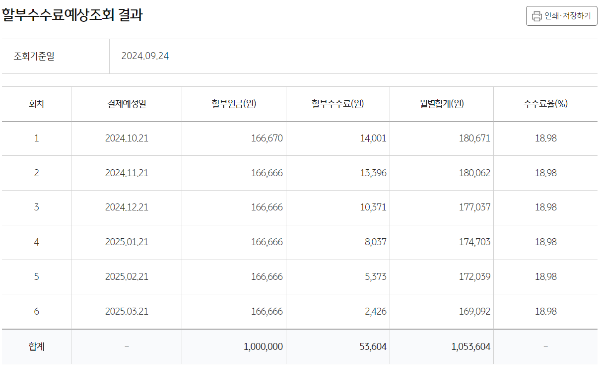Click monthly total 180,671
This screenshot has width=600, height=365.
coord(475,138)
